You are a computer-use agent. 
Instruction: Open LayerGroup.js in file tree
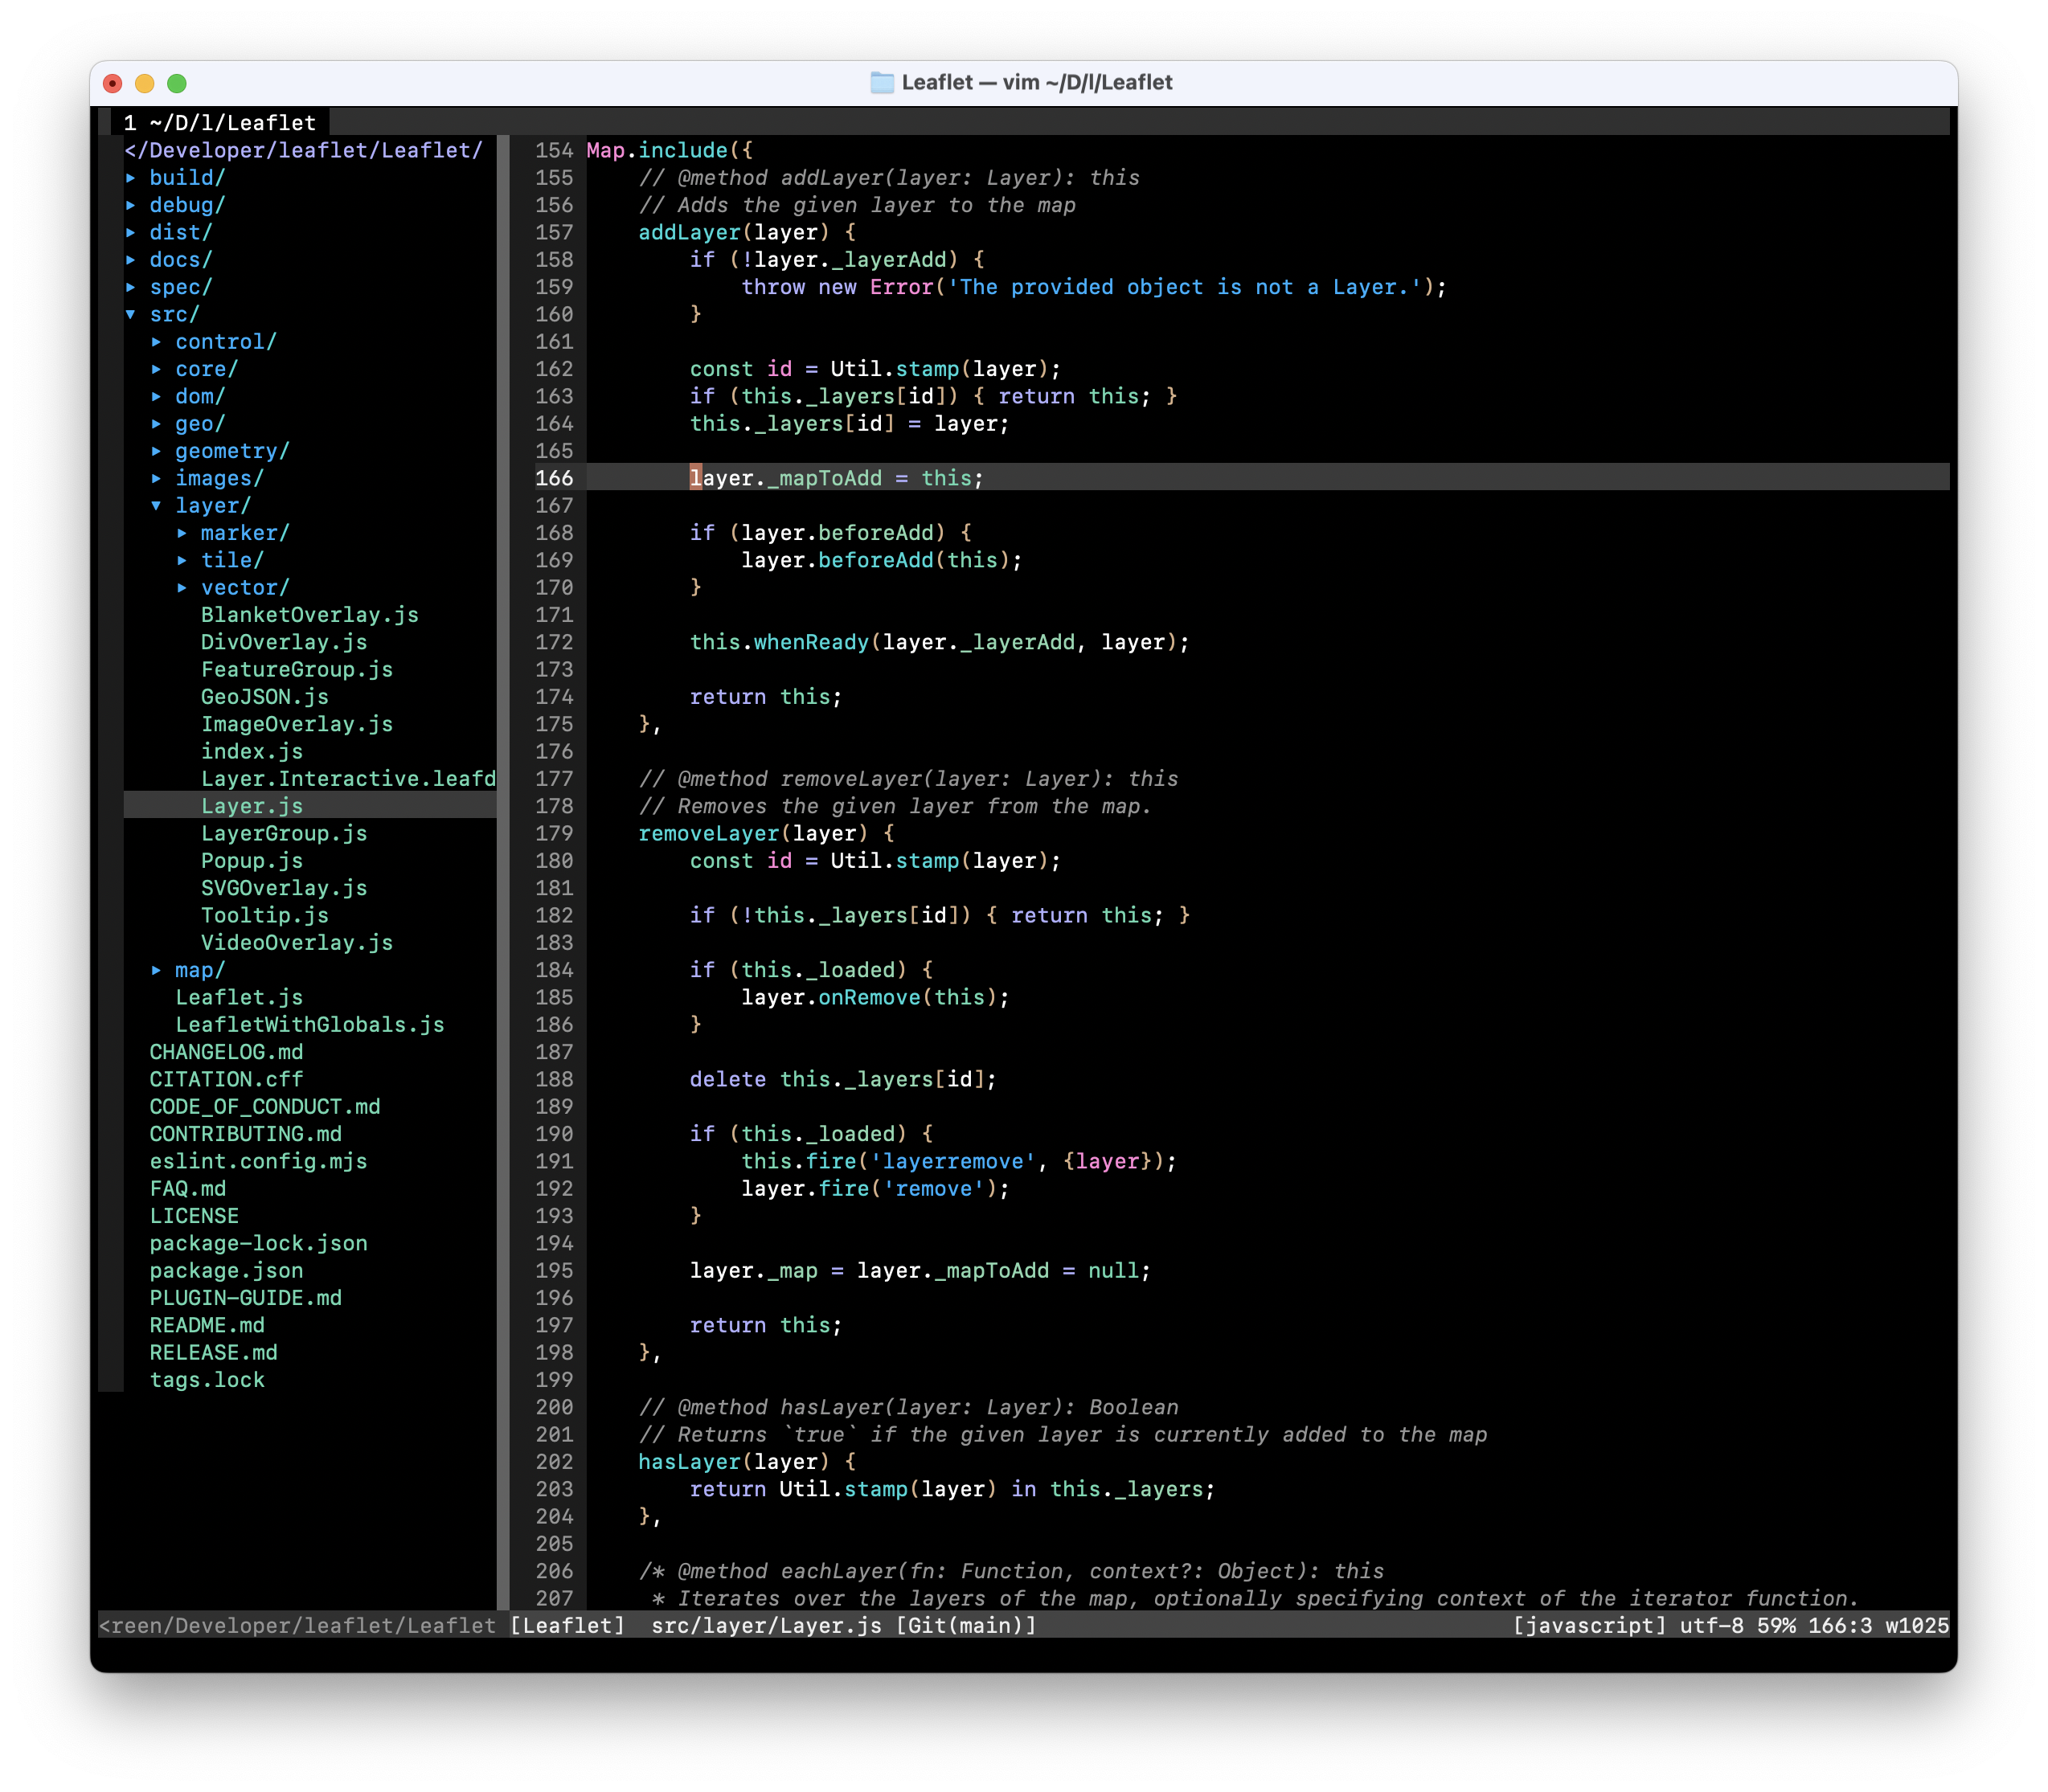click(x=284, y=834)
